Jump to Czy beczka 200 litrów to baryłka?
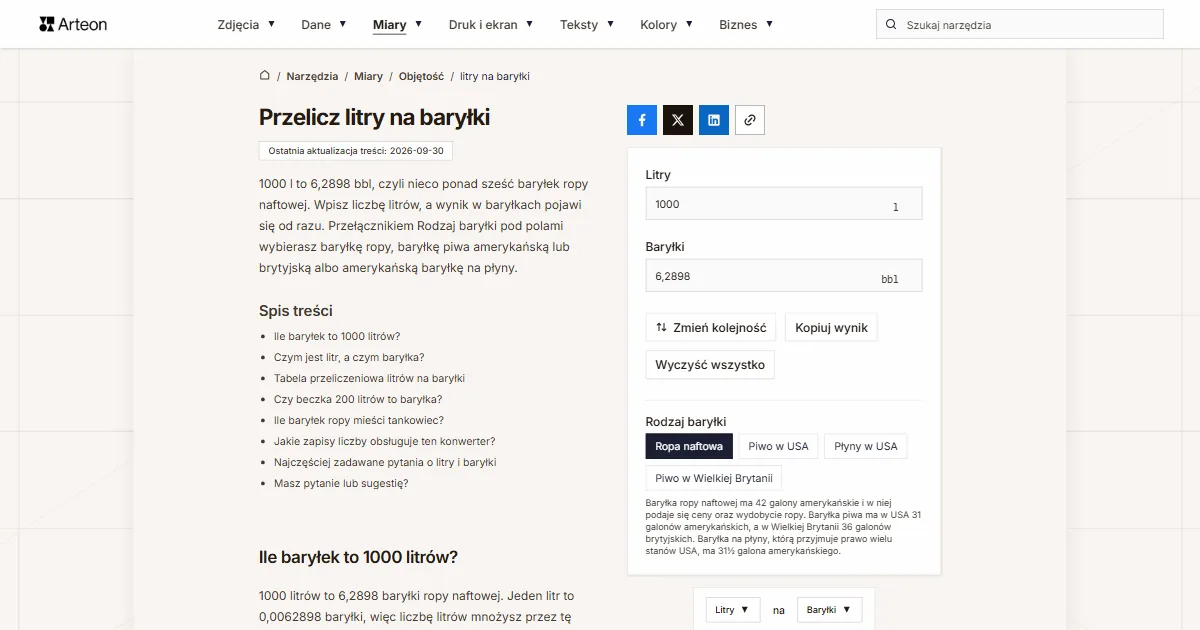 (x=358, y=399)
